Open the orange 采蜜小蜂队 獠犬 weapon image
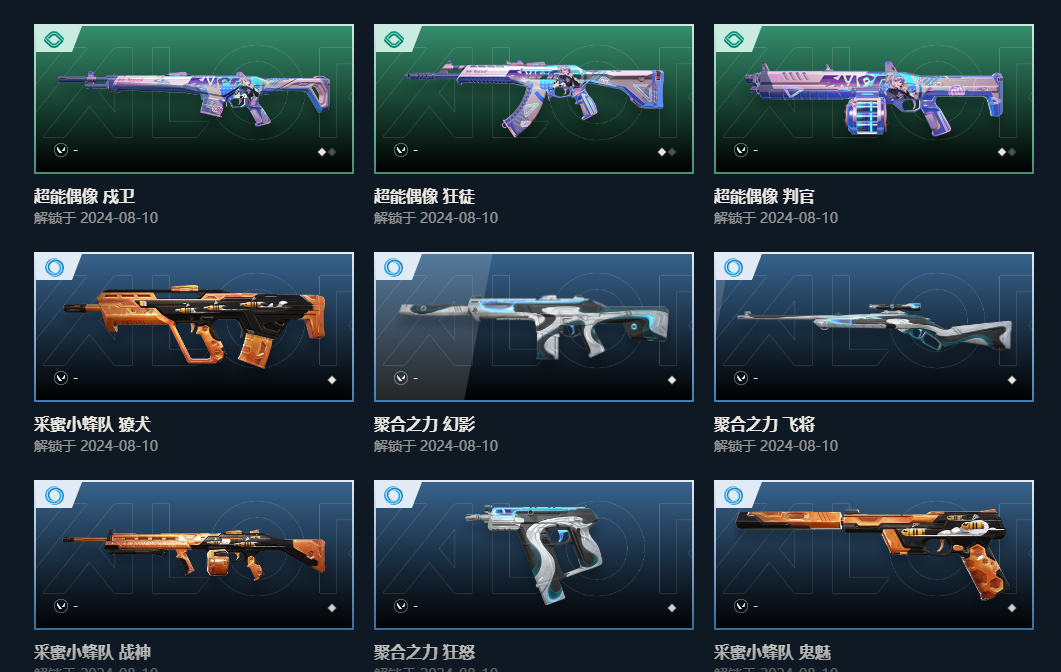Image resolution: width=1061 pixels, height=672 pixels. tap(194, 326)
